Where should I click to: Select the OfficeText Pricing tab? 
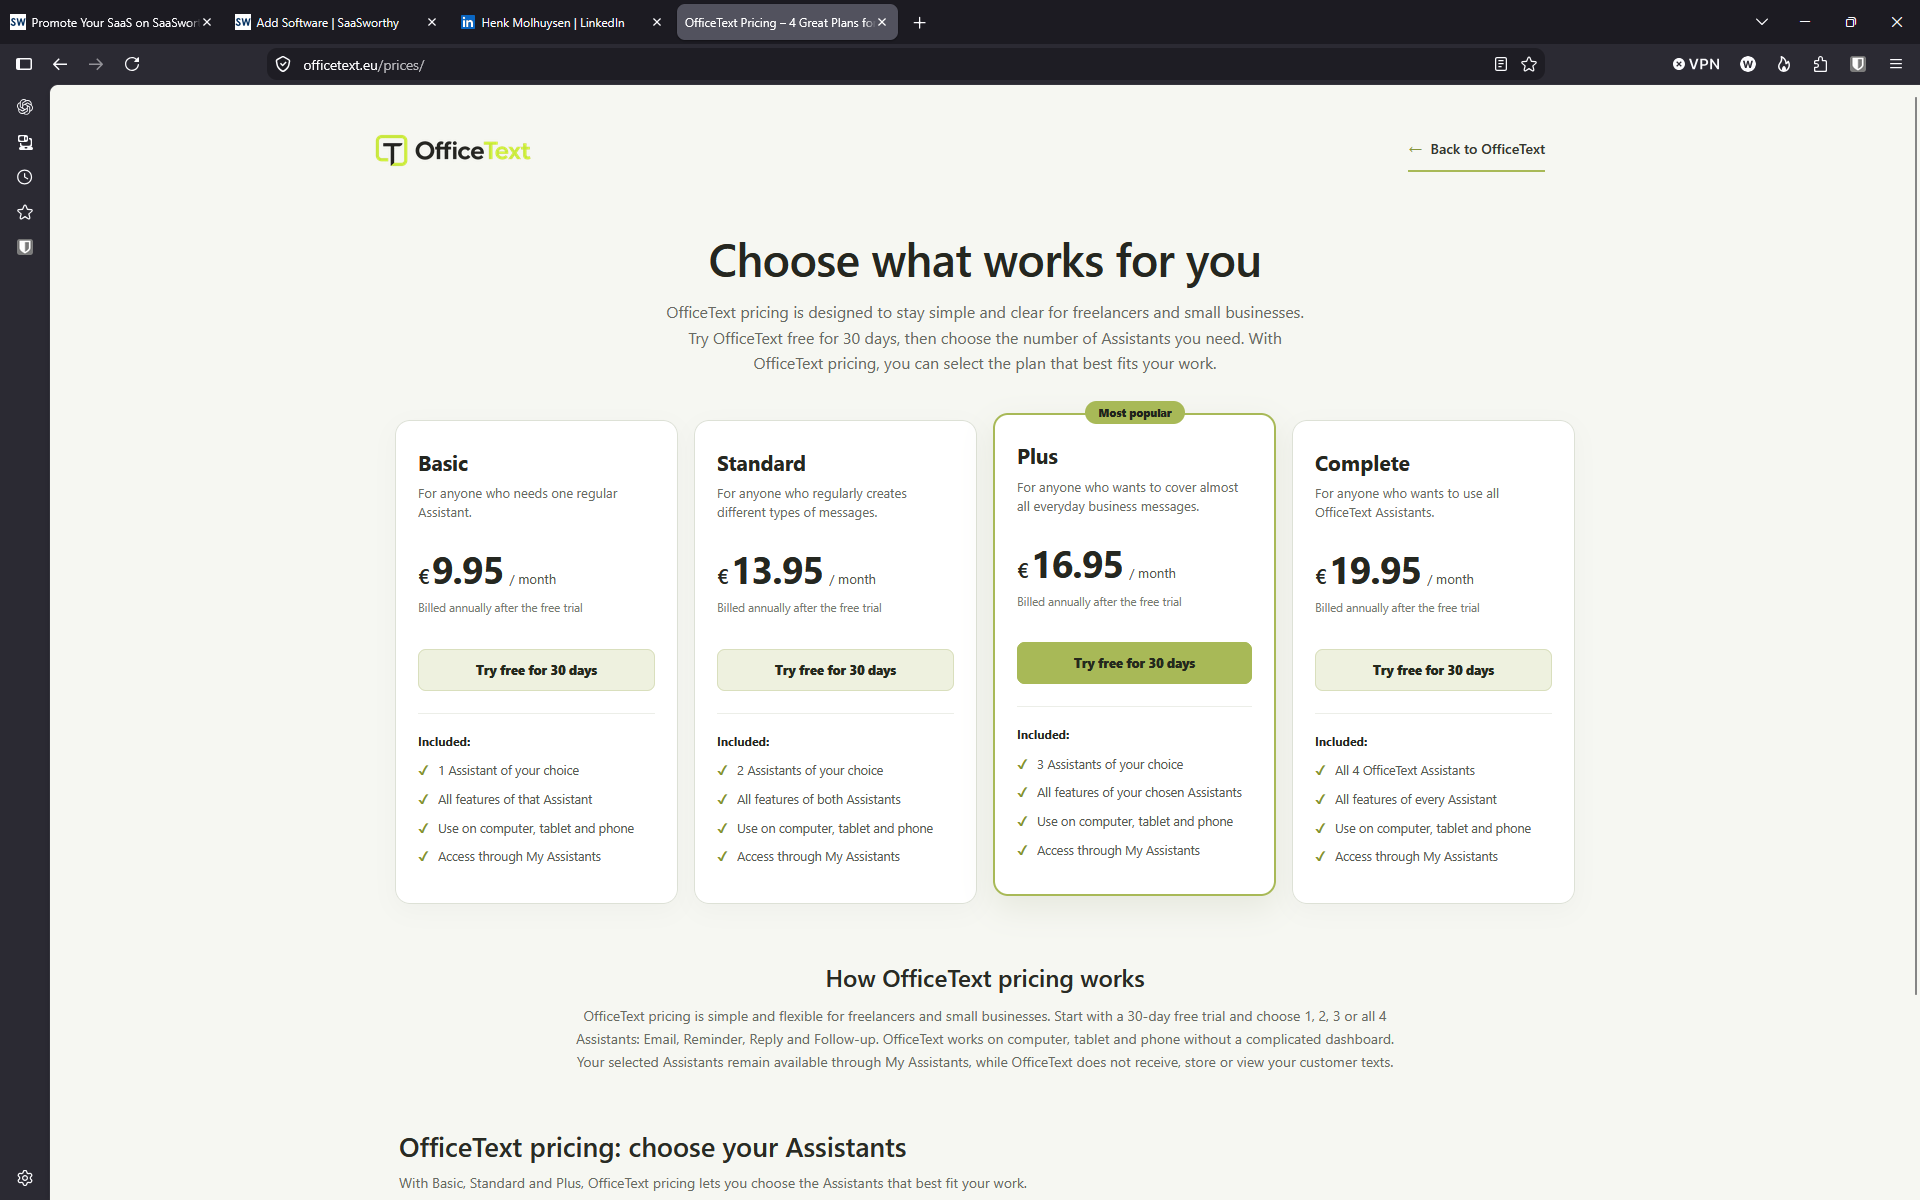click(778, 22)
